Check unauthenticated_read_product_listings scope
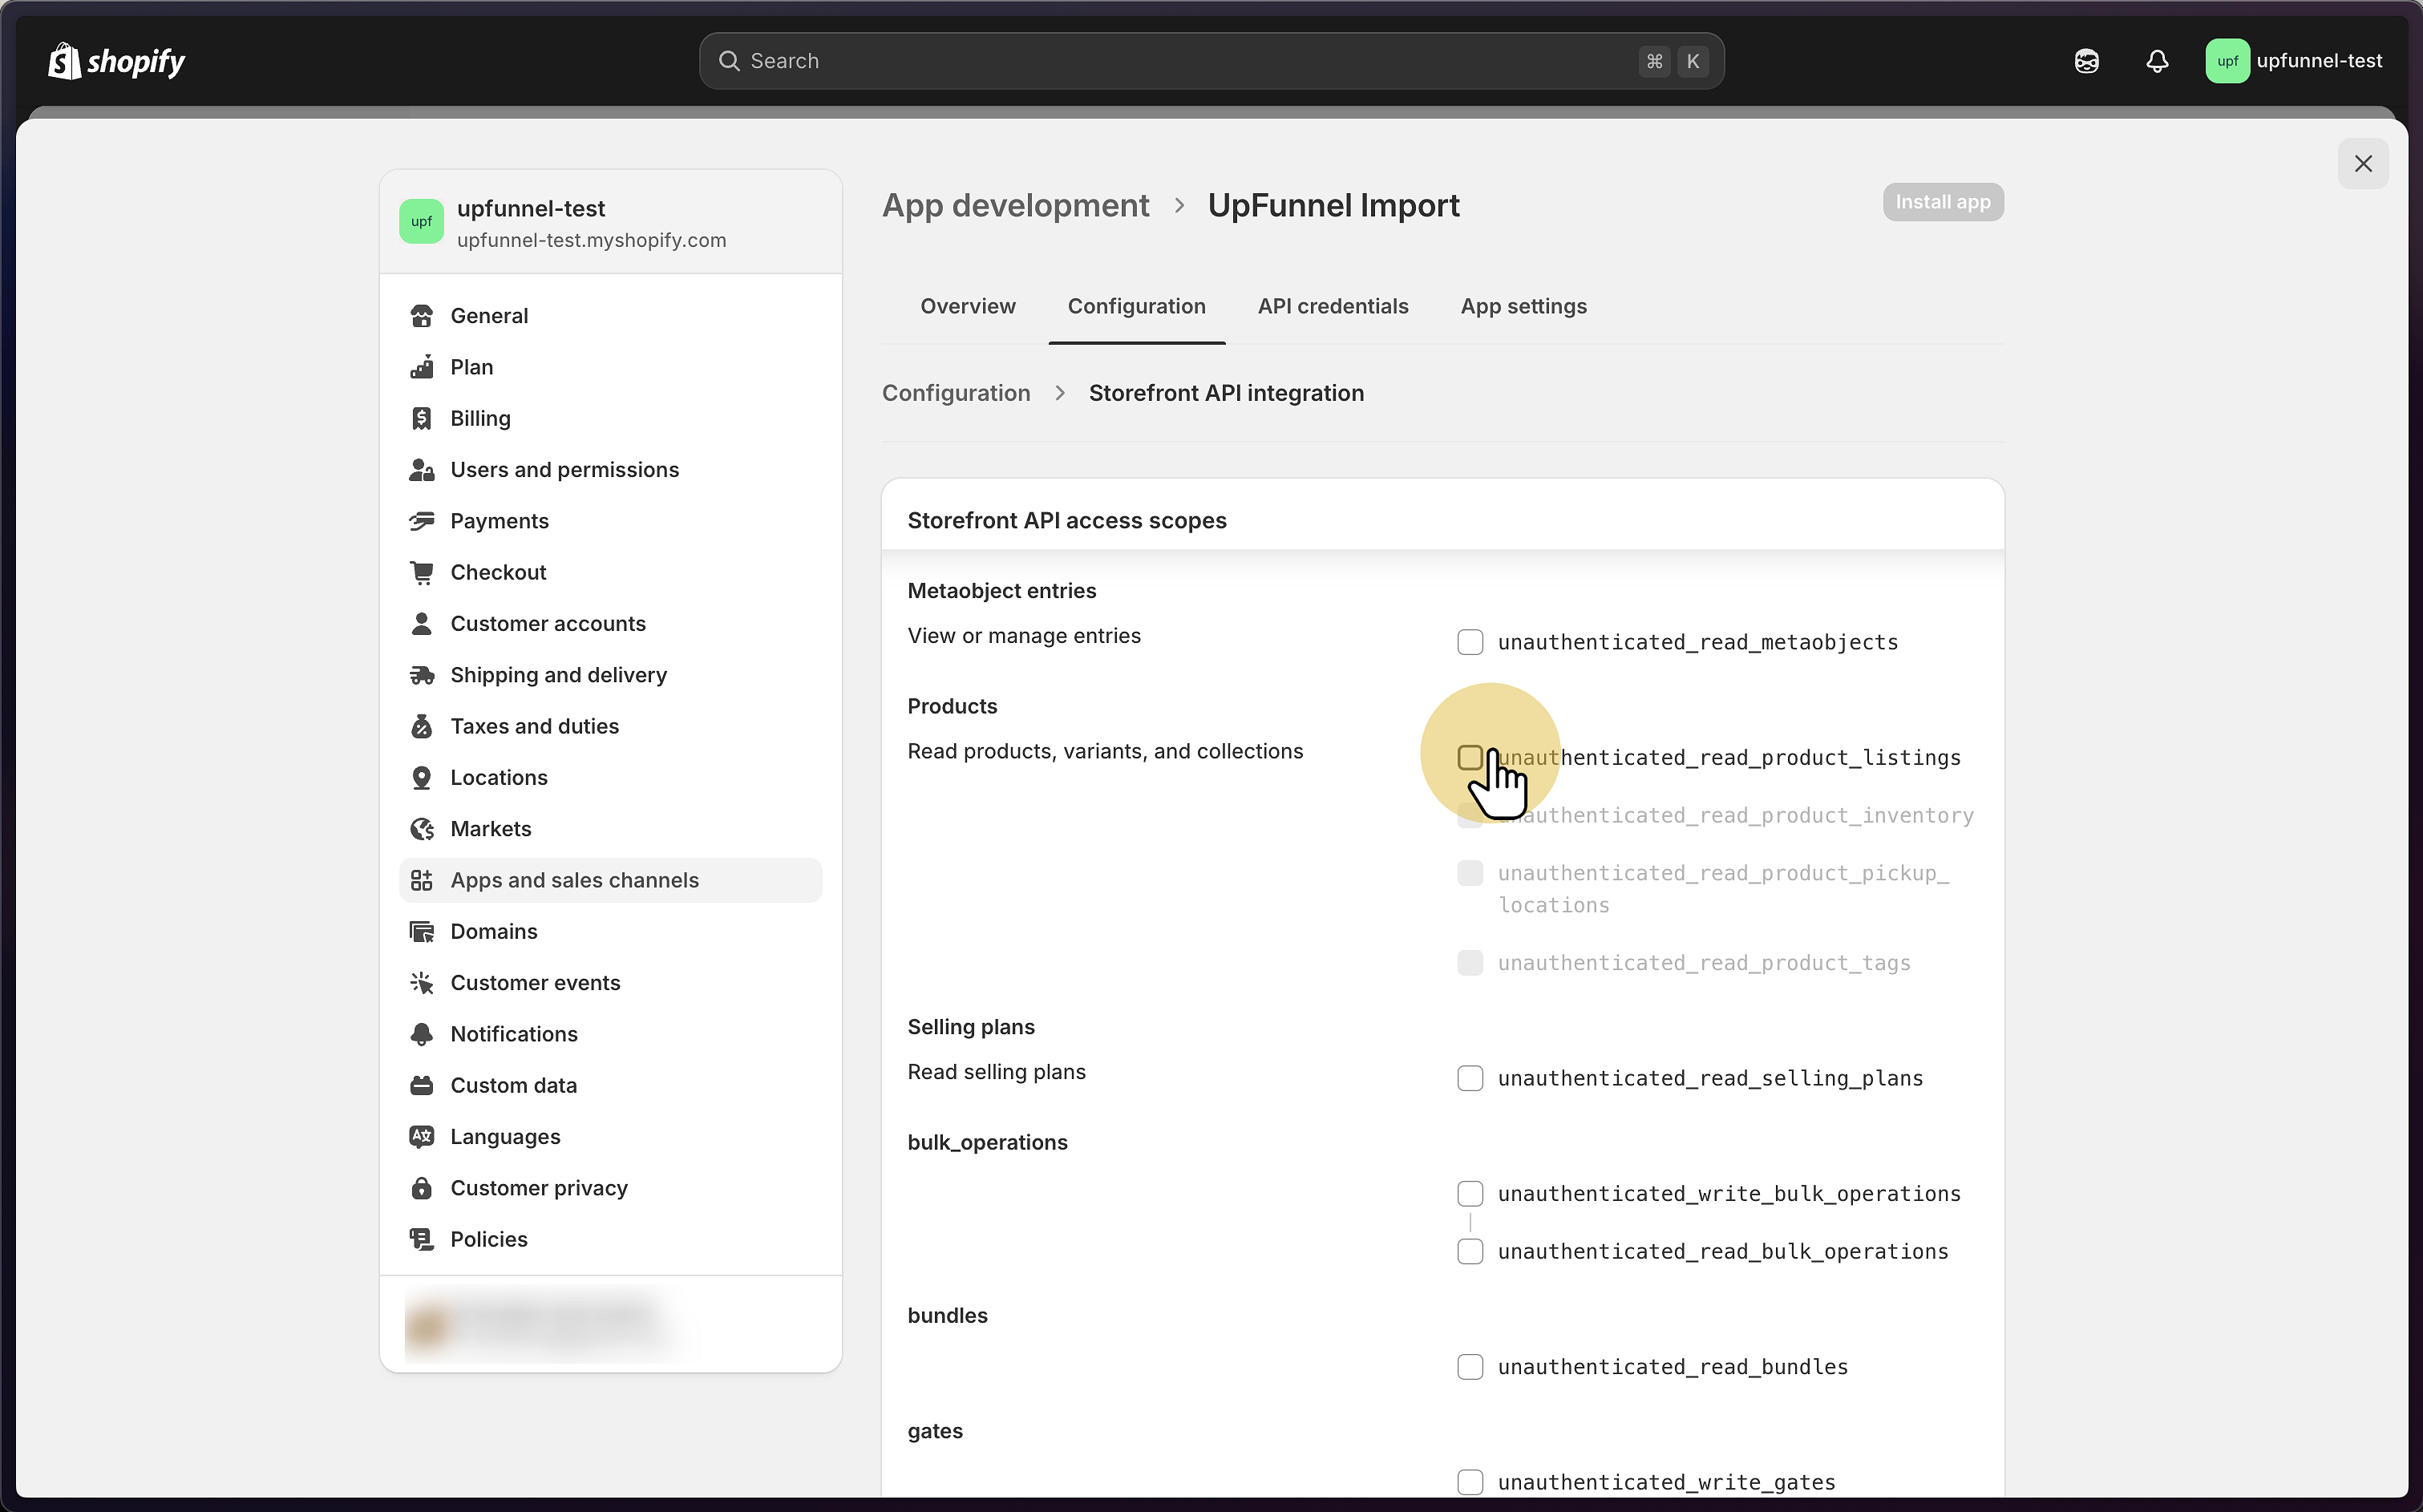This screenshot has width=2423, height=1512. click(1469, 758)
